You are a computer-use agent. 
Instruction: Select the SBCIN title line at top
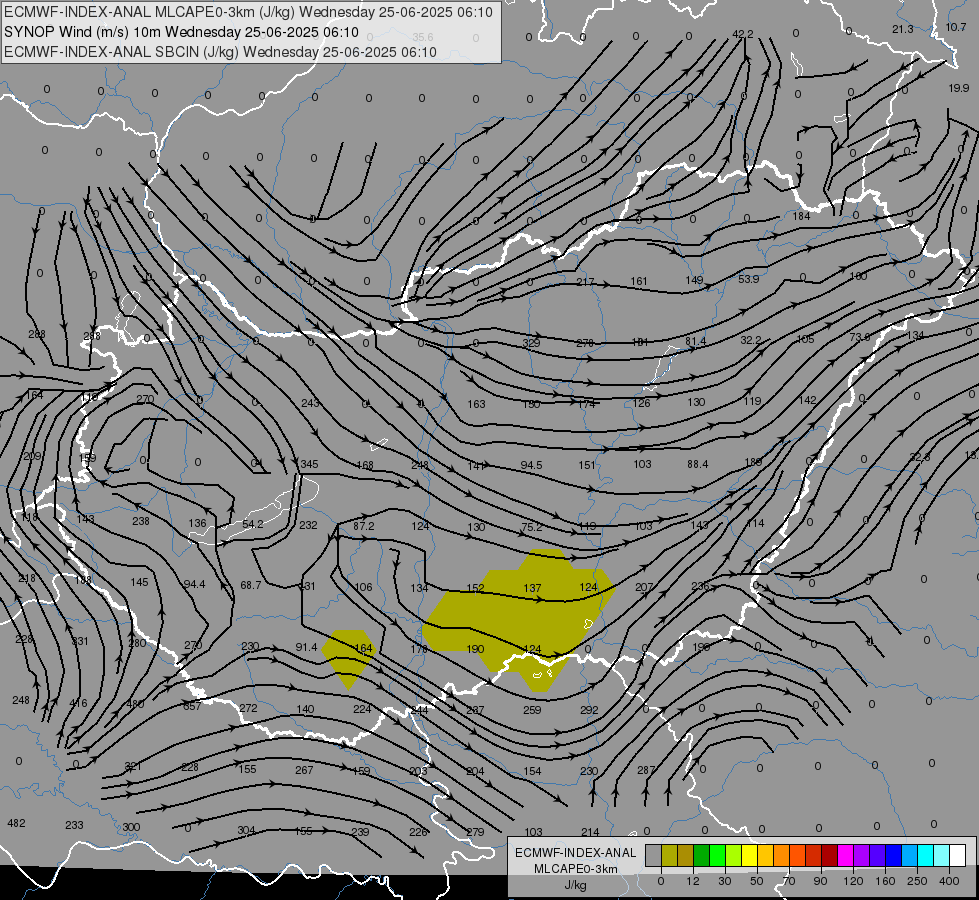(220, 52)
